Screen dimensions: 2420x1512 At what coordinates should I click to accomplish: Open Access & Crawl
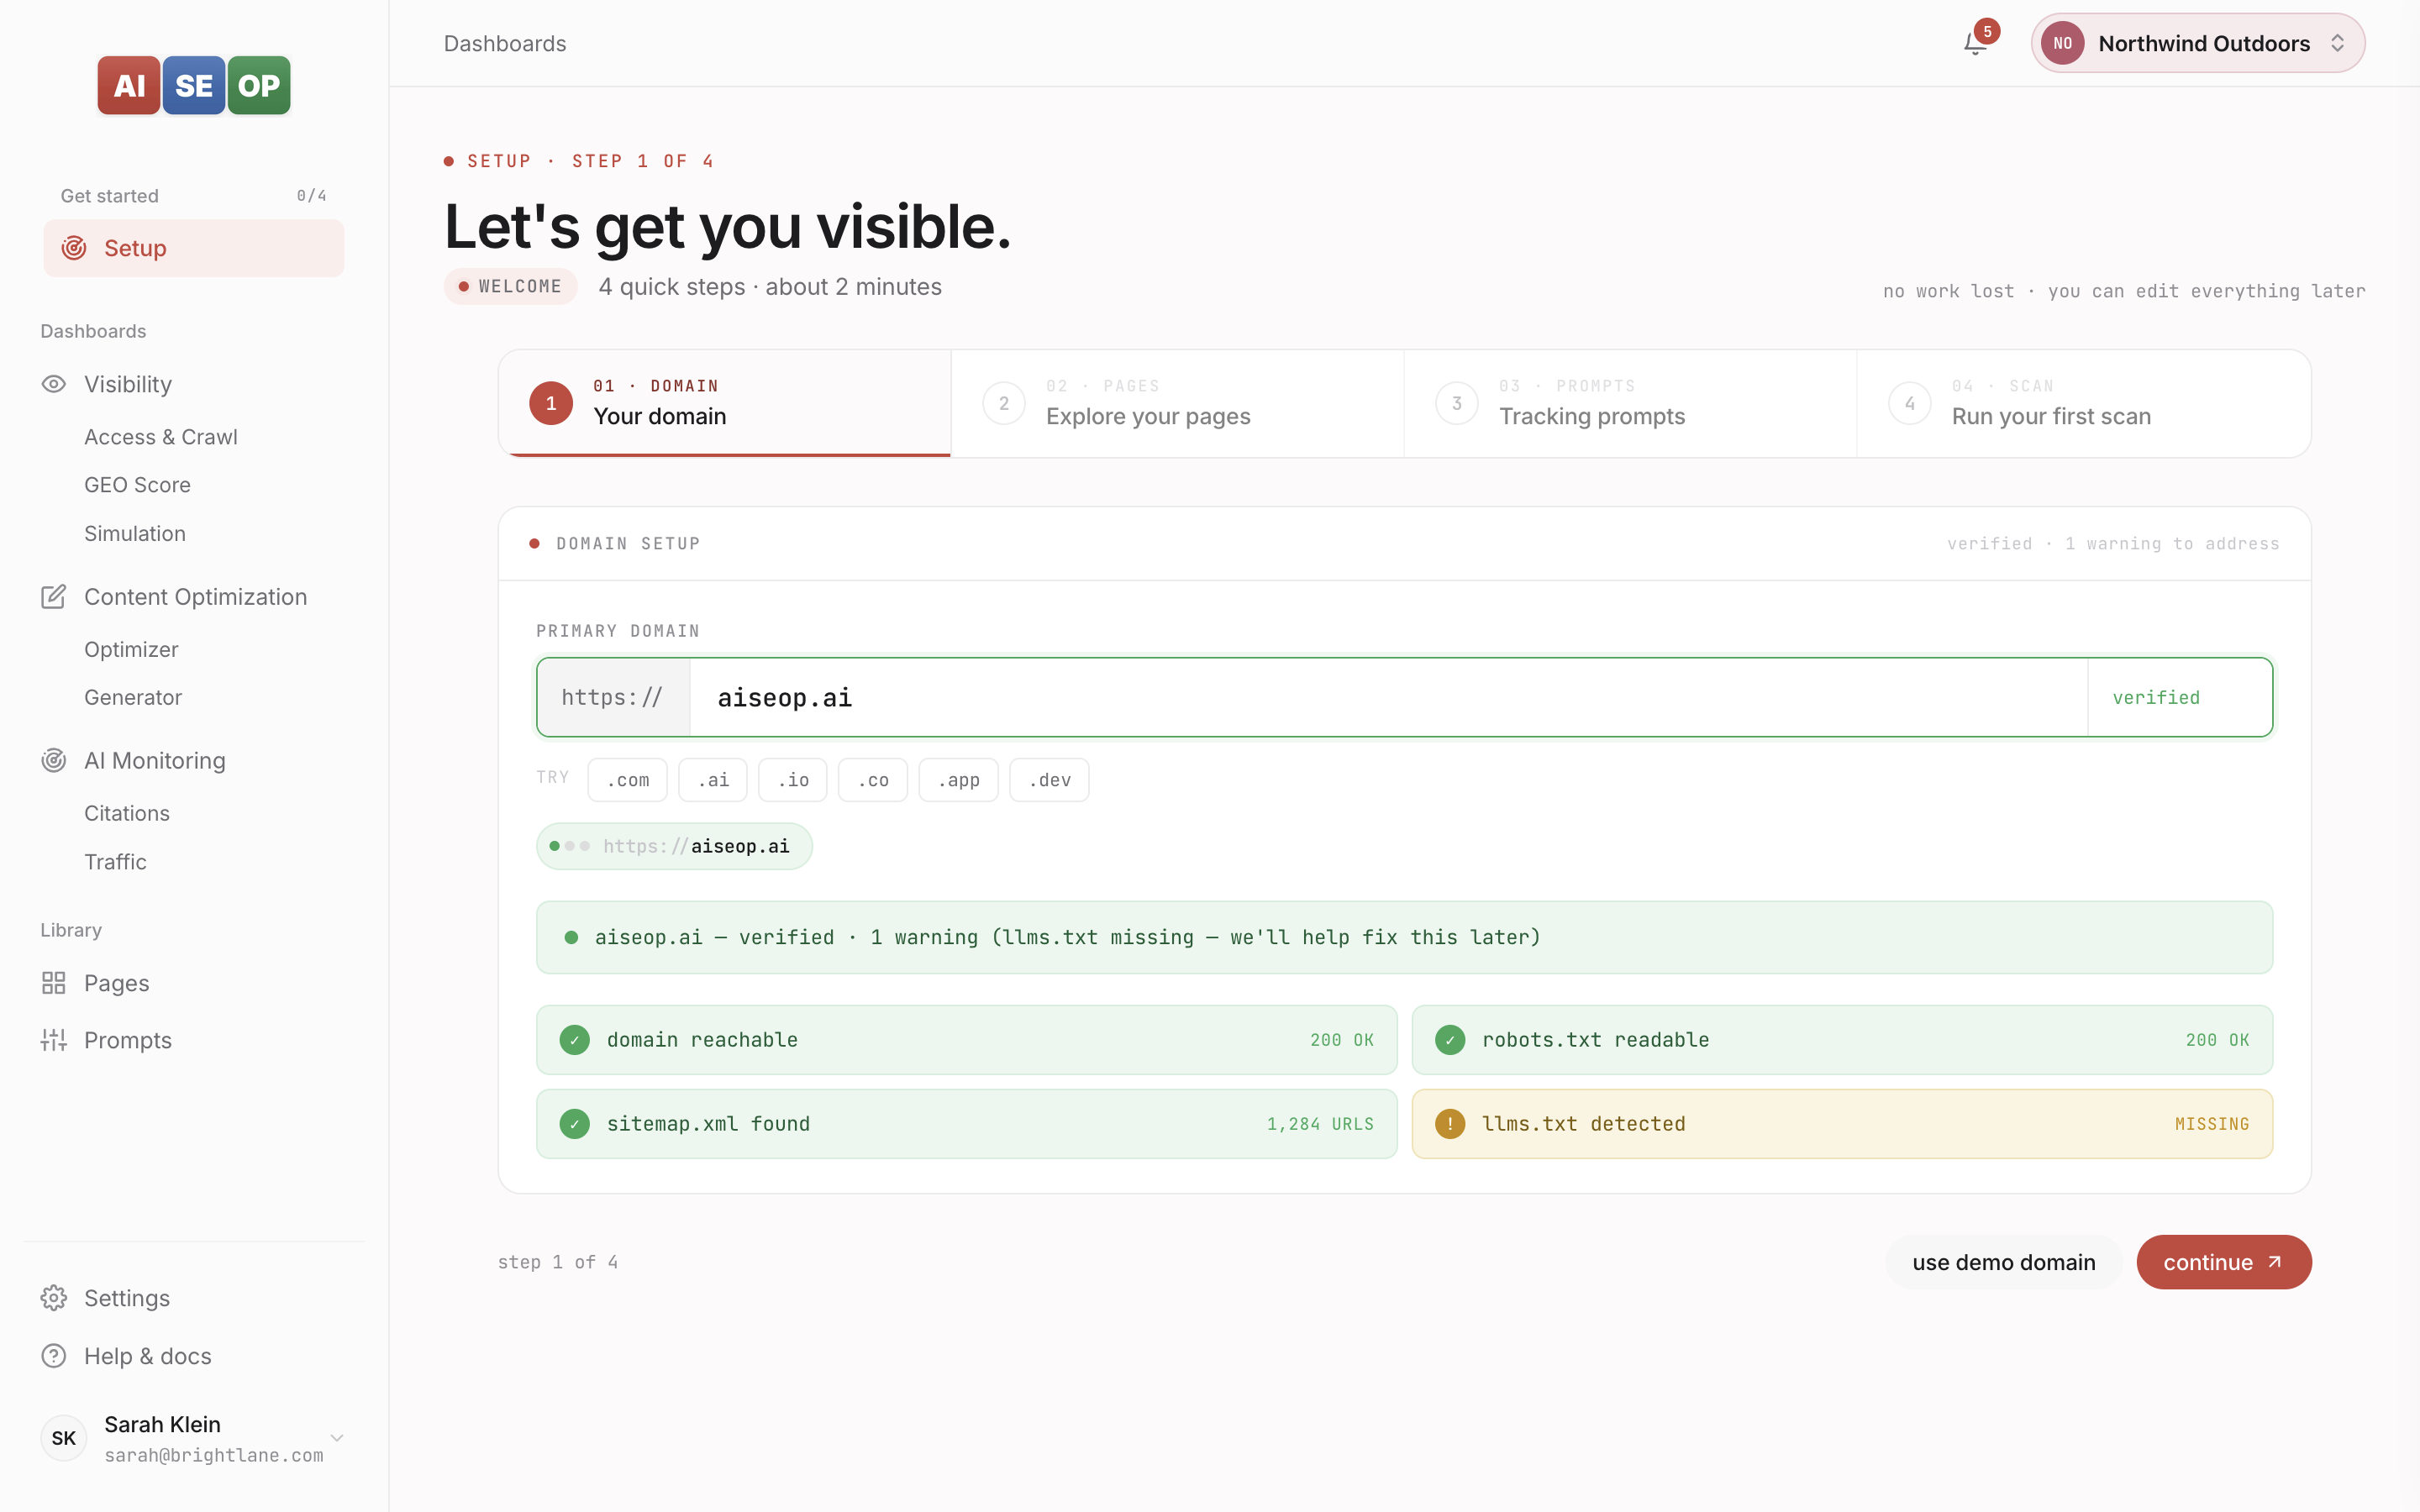click(x=161, y=437)
